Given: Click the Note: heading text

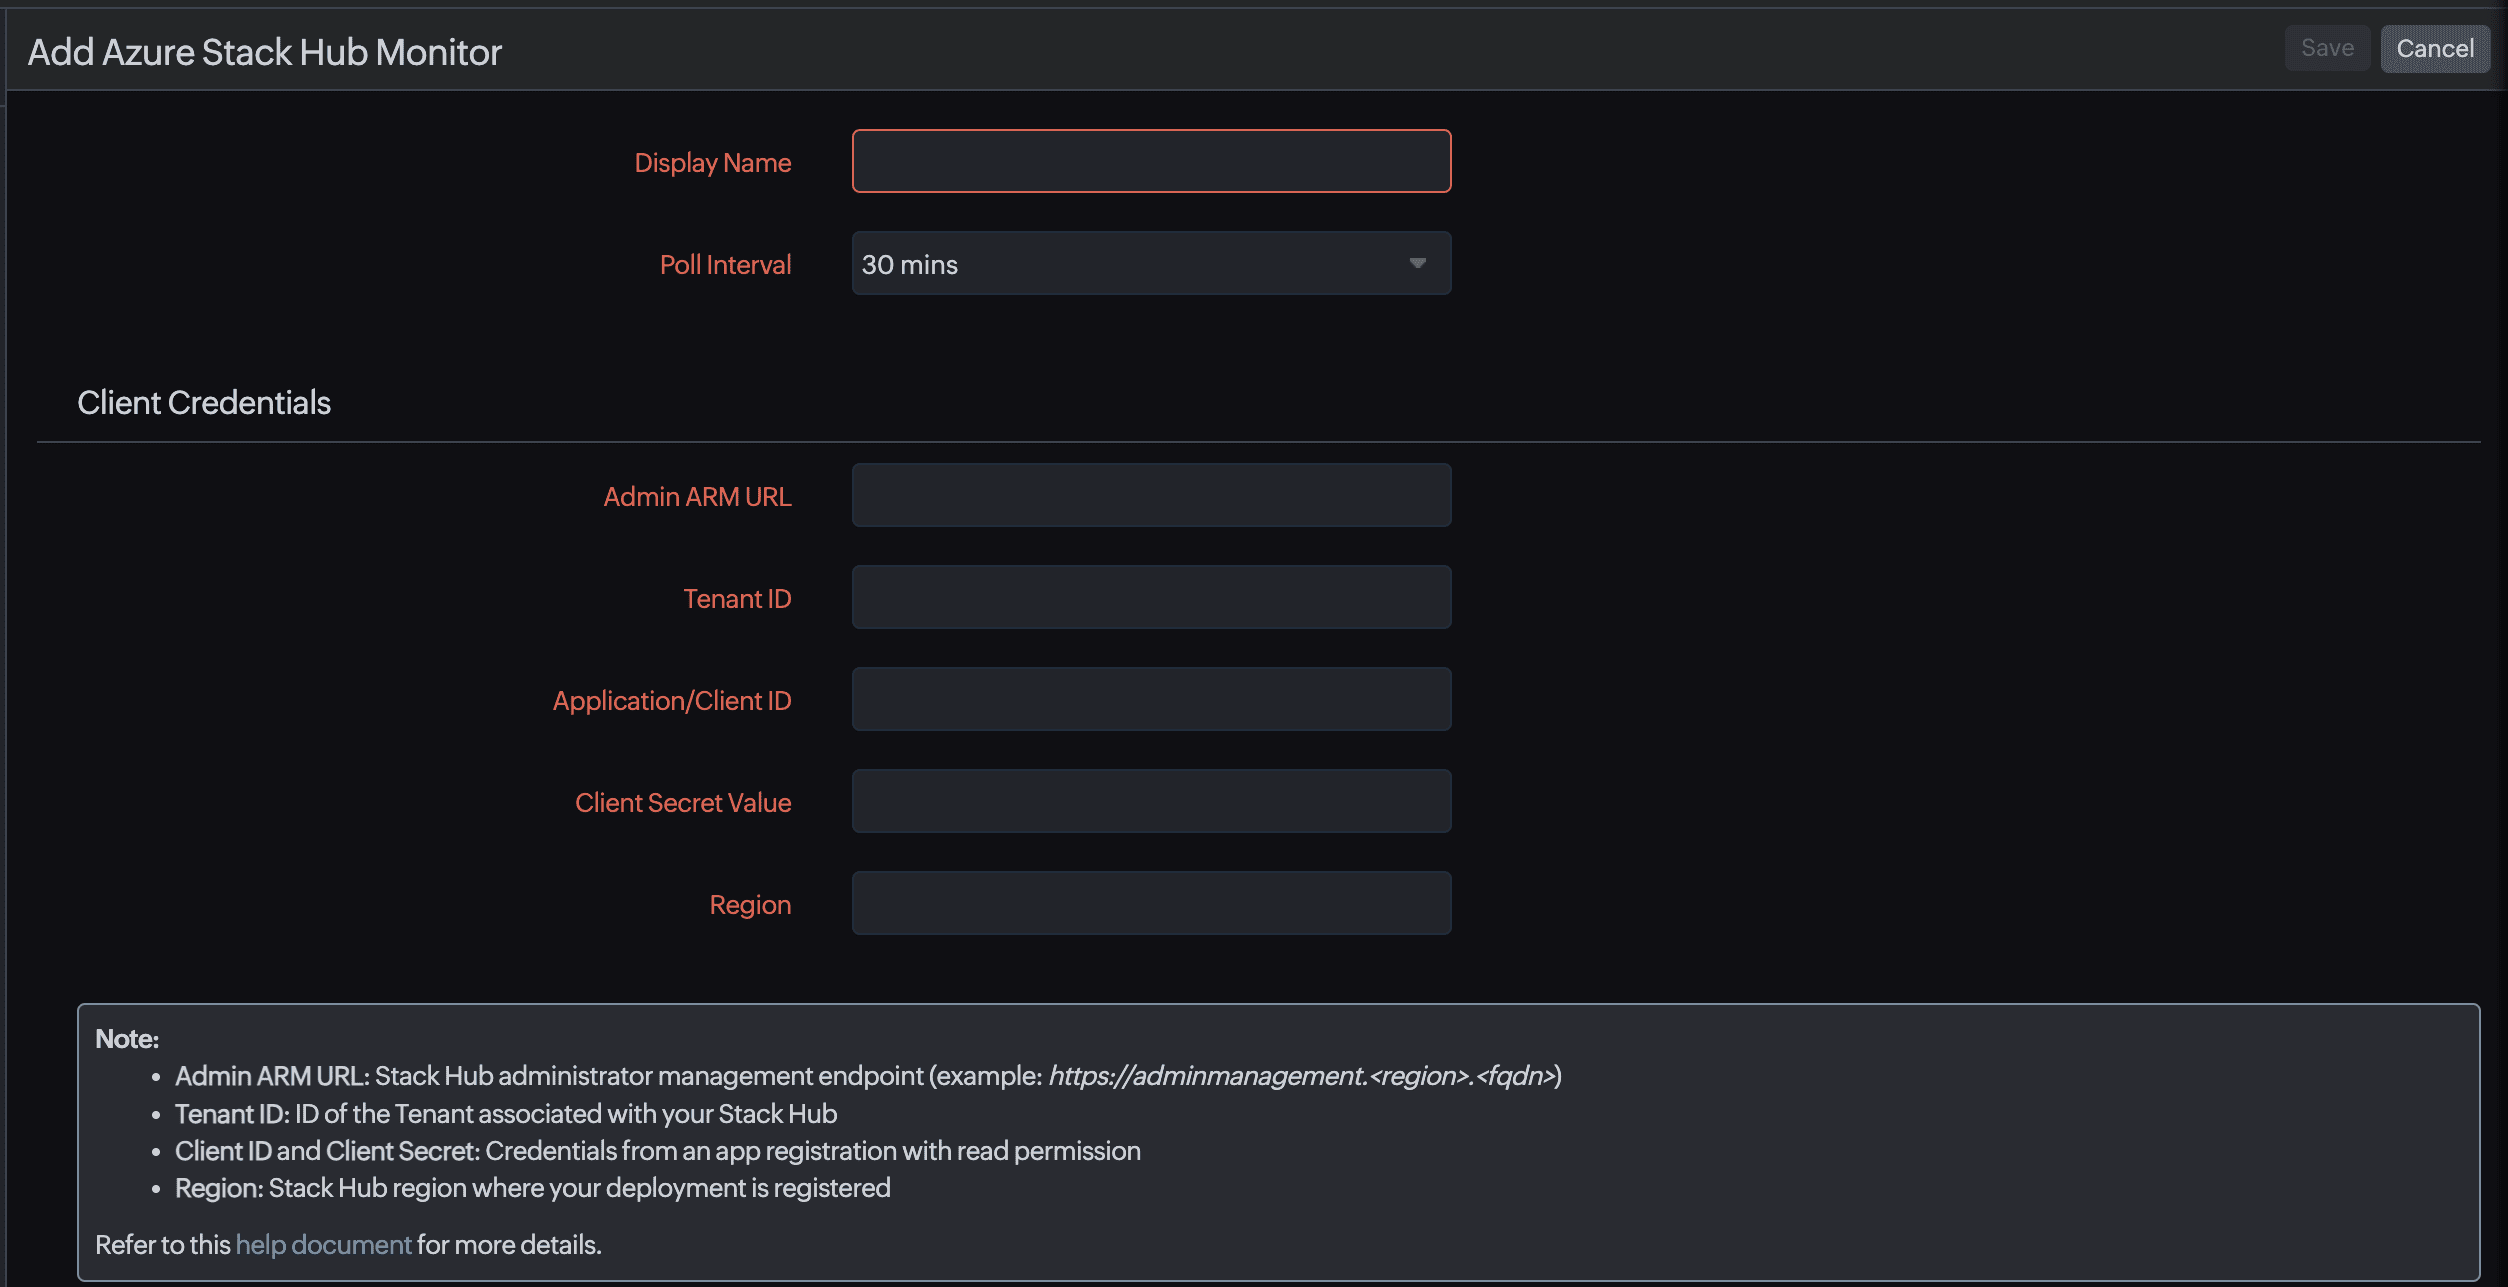Looking at the screenshot, I should click(127, 1039).
